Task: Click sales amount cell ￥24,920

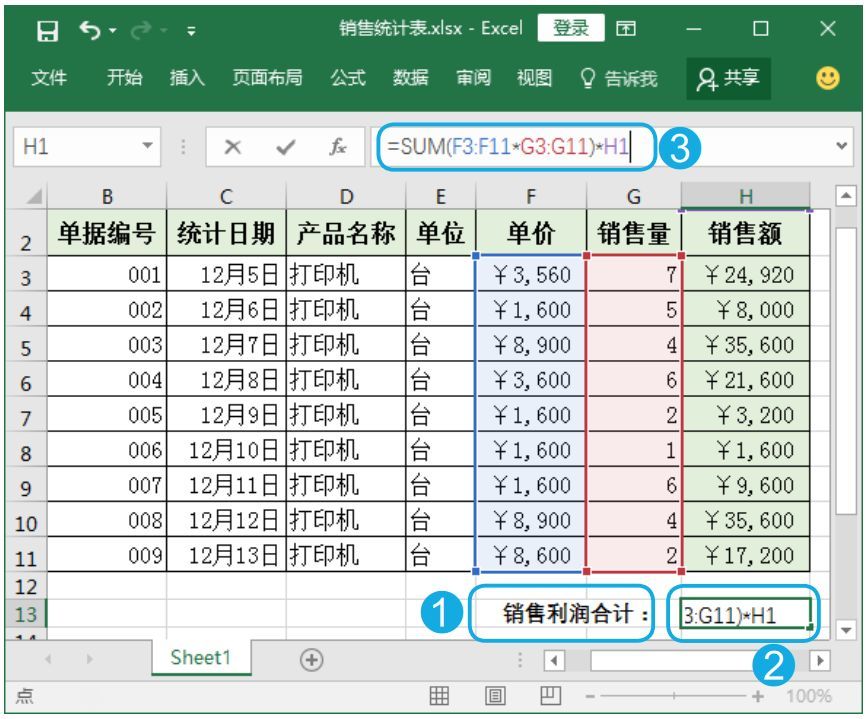Action: [x=746, y=274]
